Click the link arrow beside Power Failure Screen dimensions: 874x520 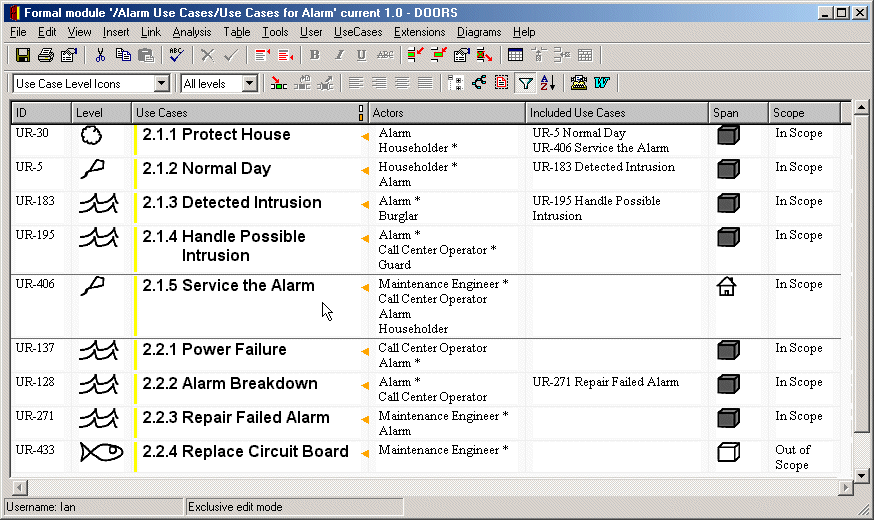point(365,352)
